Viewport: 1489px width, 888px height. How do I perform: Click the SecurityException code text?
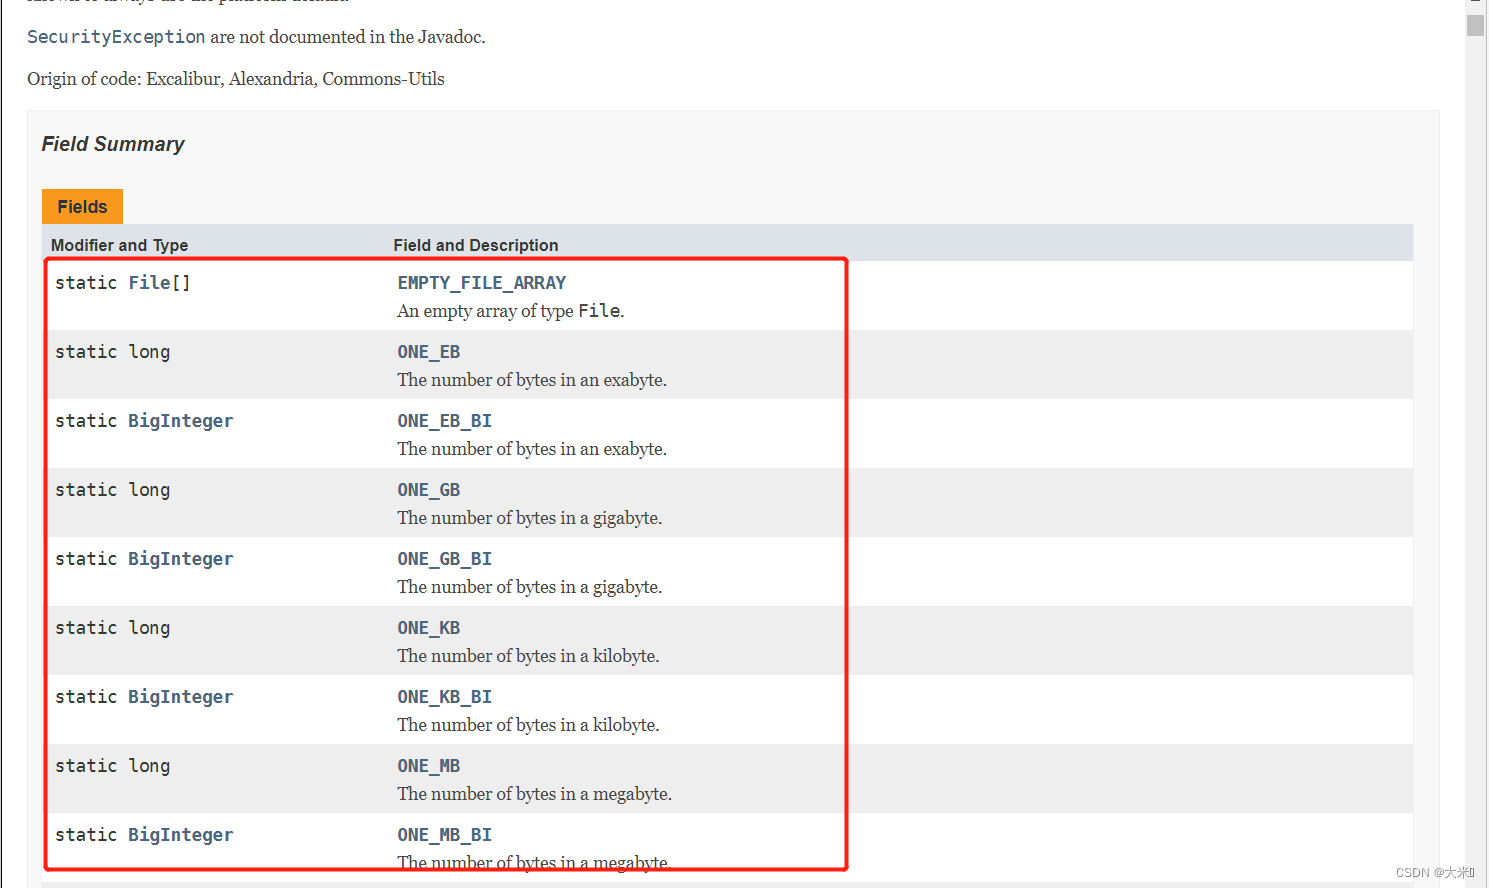click(x=116, y=37)
